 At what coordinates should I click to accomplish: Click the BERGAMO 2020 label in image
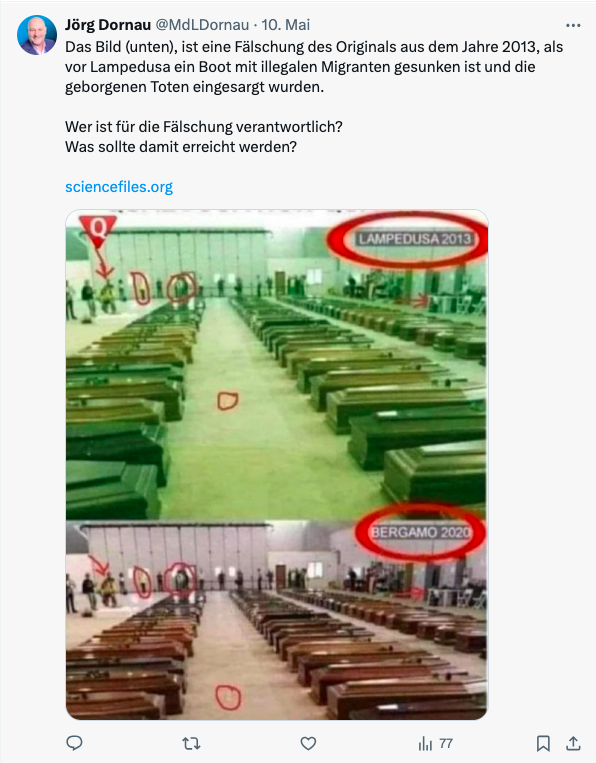click(420, 532)
